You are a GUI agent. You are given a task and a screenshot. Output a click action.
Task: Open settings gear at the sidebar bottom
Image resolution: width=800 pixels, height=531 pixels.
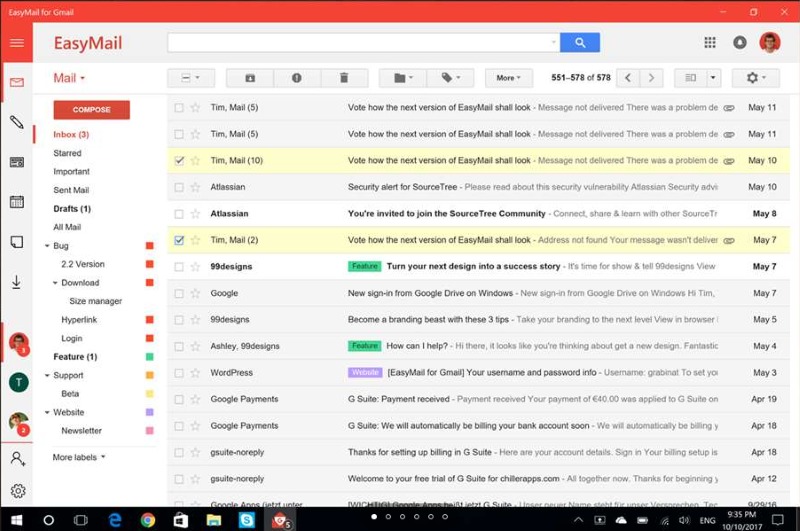point(18,491)
